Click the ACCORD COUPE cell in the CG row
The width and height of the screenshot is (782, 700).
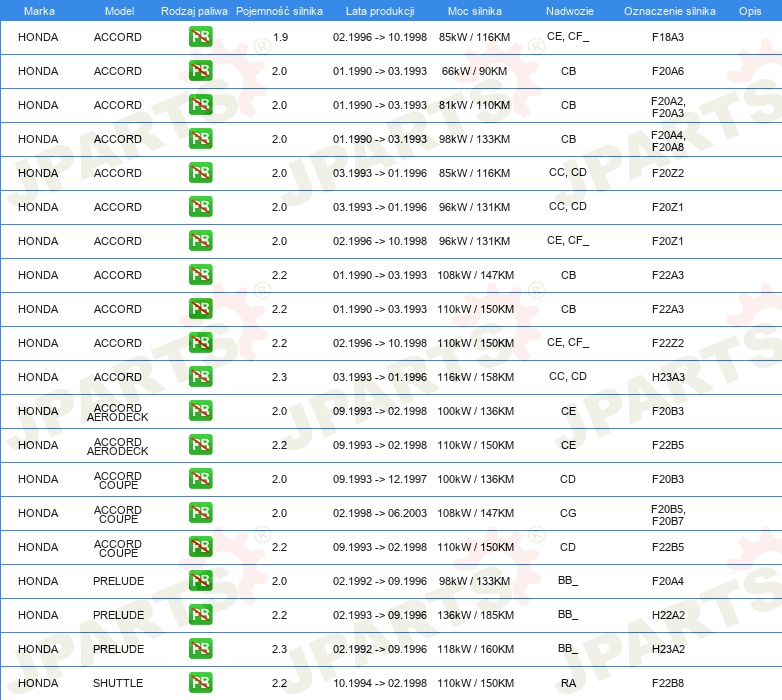[x=118, y=514]
